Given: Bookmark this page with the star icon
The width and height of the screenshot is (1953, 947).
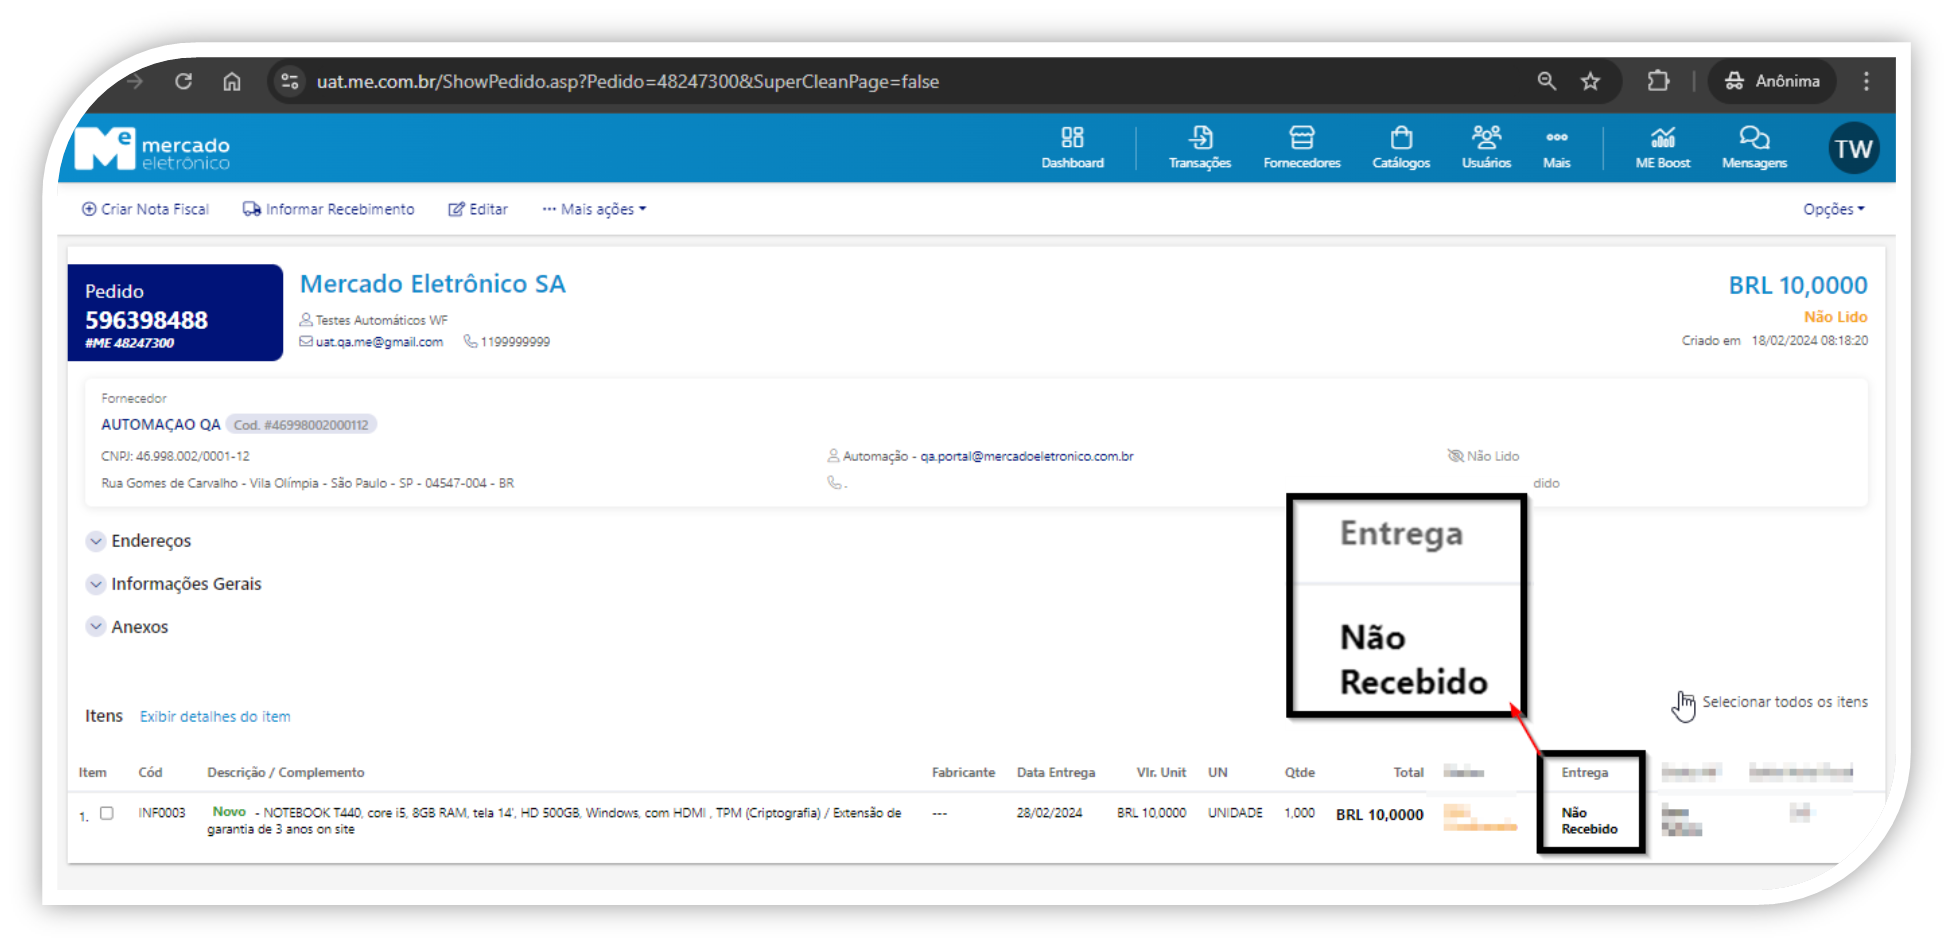Looking at the screenshot, I should pos(1590,81).
